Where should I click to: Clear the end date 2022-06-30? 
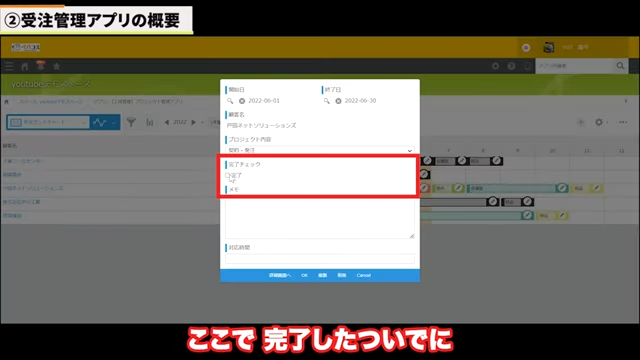pos(338,101)
